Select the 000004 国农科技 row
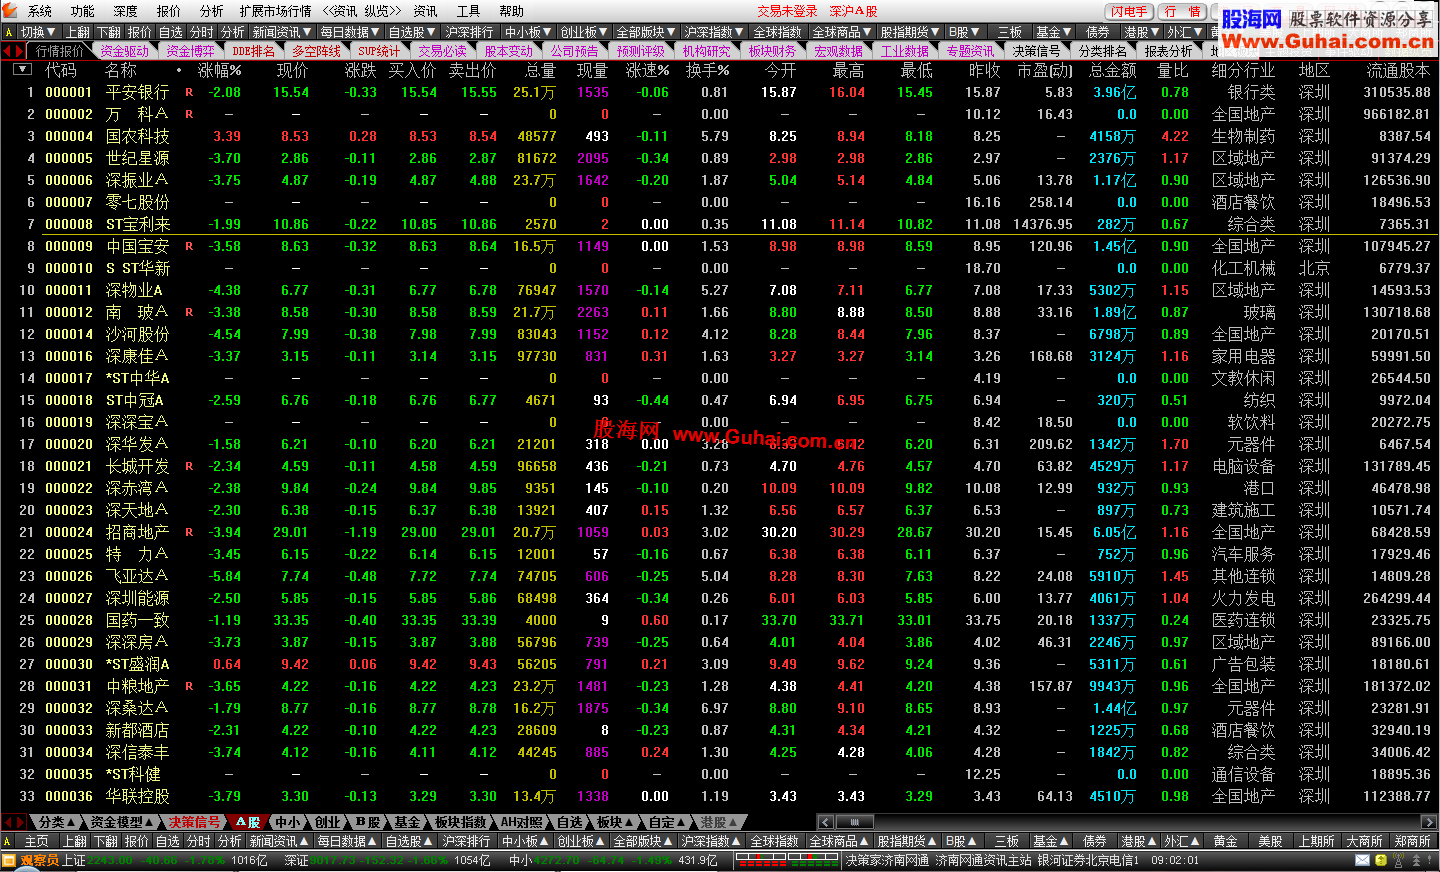Screen dimensions: 1440x872 coord(720,136)
